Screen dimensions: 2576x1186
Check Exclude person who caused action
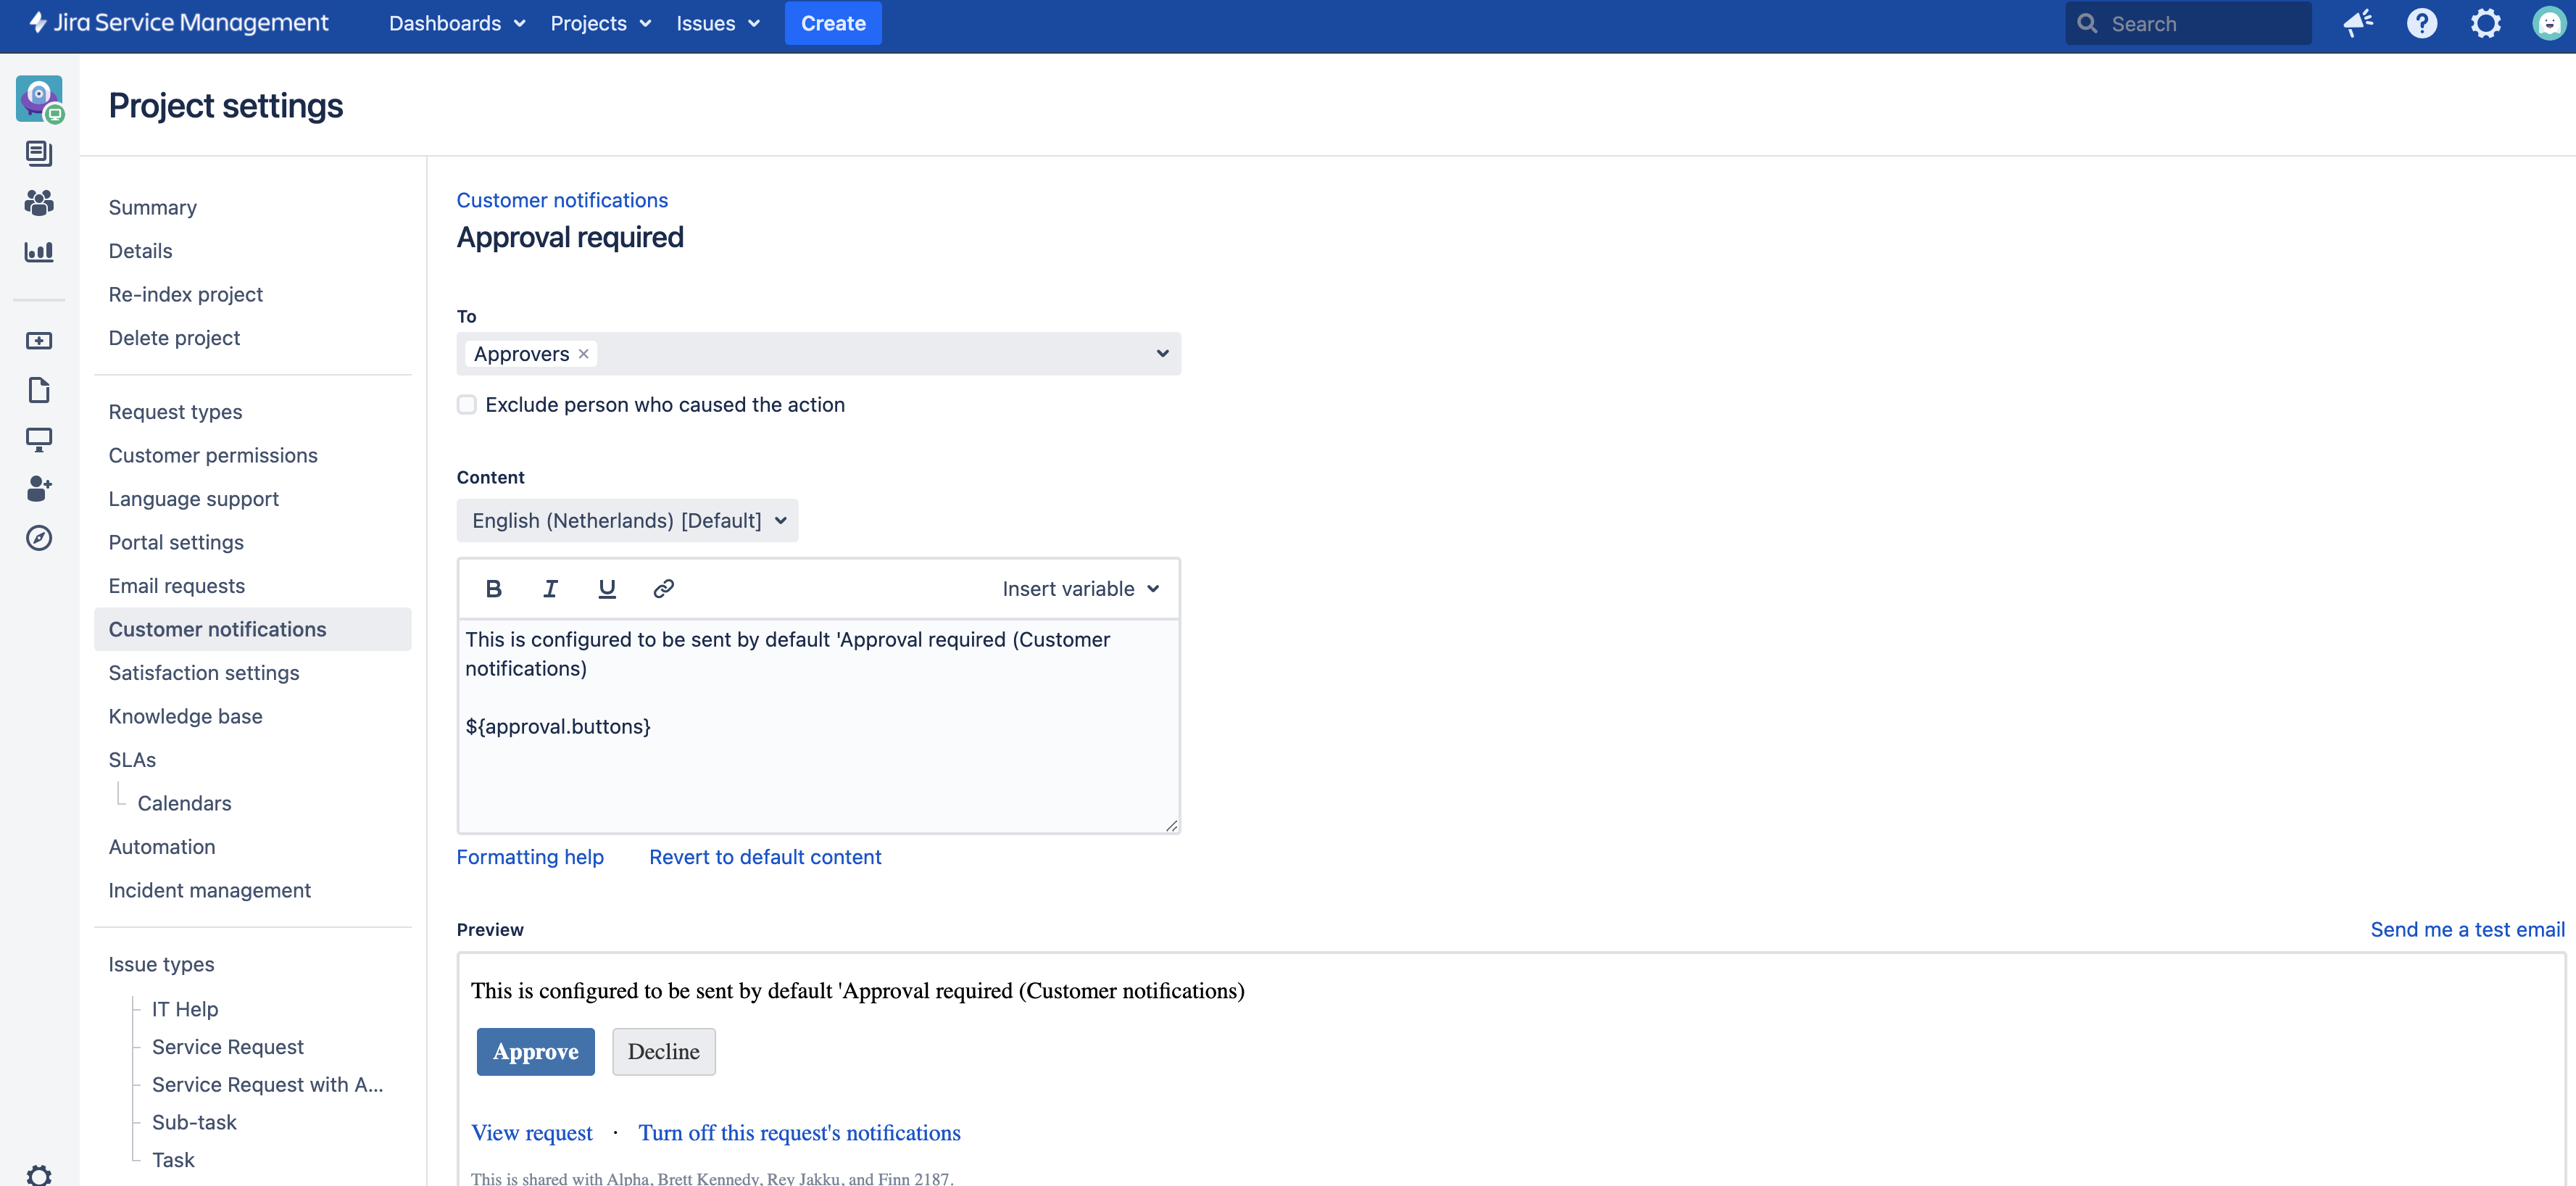467,405
